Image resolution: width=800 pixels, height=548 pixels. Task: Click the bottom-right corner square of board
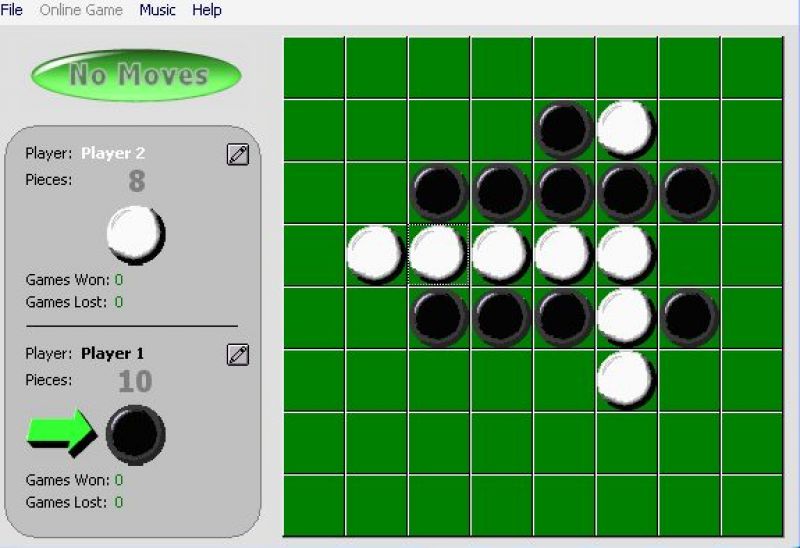[x=753, y=506]
